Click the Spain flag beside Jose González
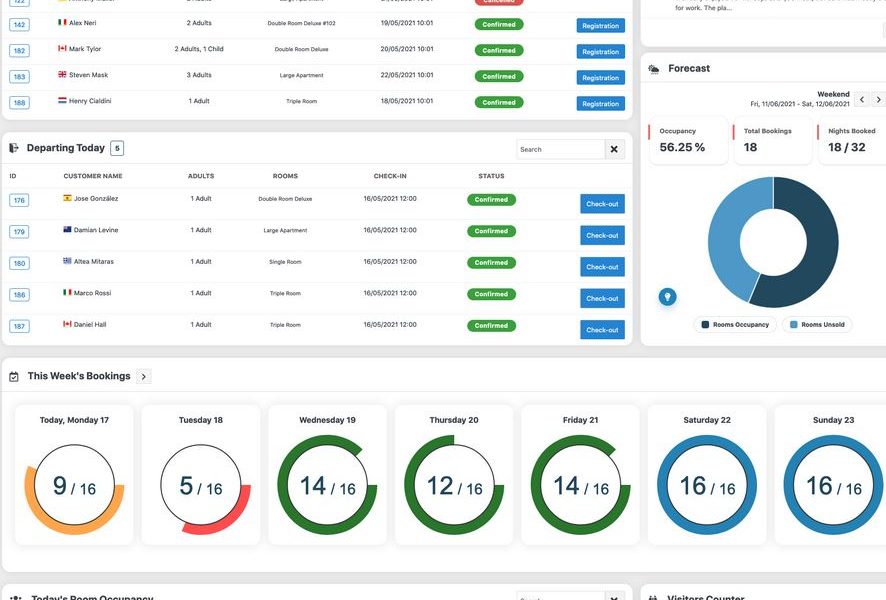Screen dimensions: 886x600 coord(67,198)
